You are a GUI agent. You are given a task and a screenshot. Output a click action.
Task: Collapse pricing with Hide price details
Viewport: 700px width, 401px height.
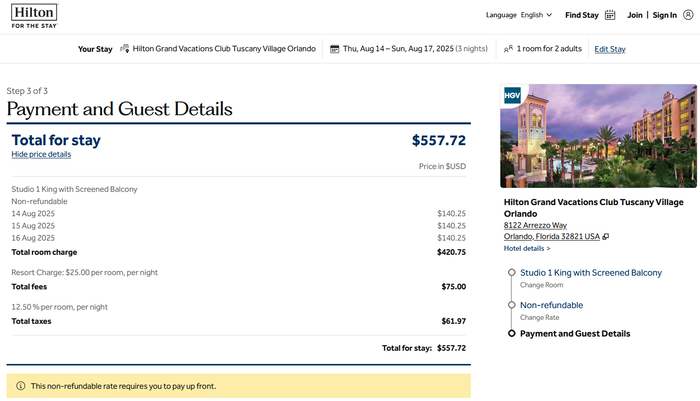(41, 154)
